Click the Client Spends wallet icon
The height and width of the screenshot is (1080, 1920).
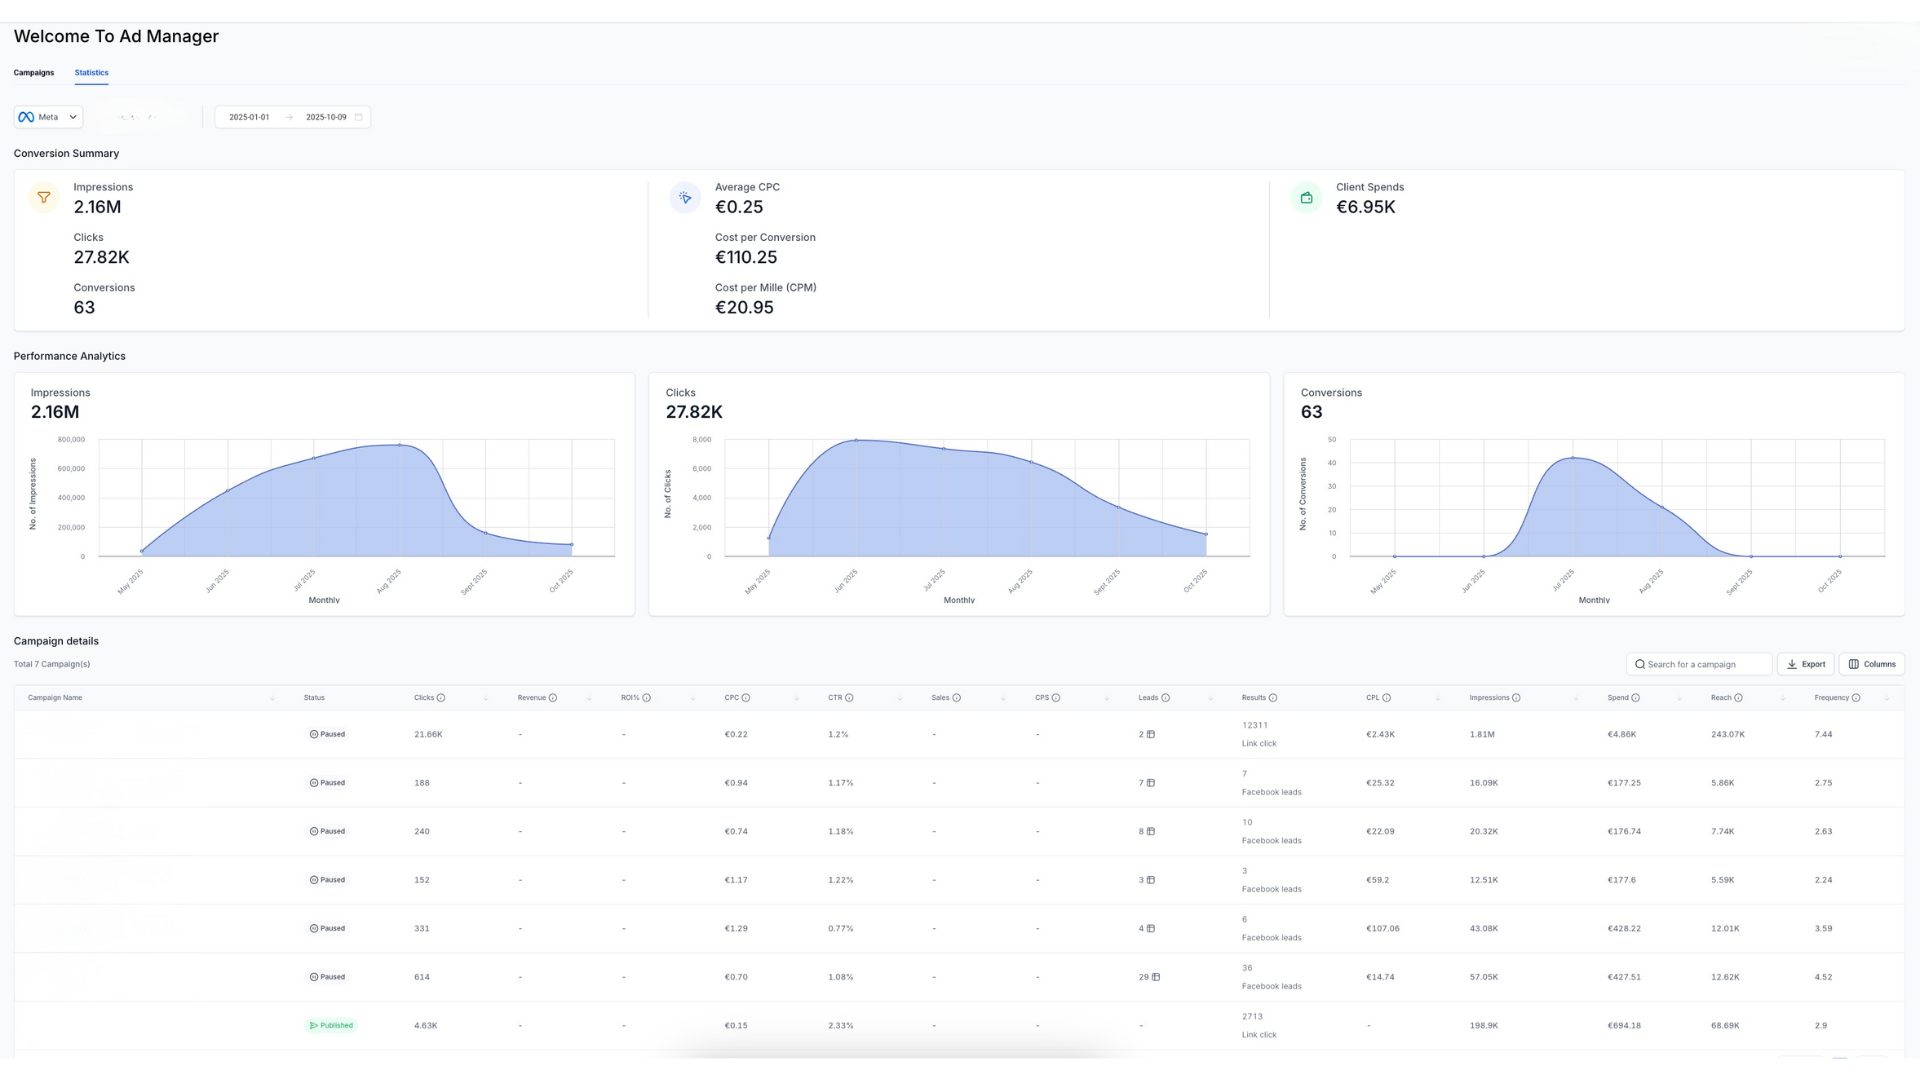click(x=1306, y=197)
